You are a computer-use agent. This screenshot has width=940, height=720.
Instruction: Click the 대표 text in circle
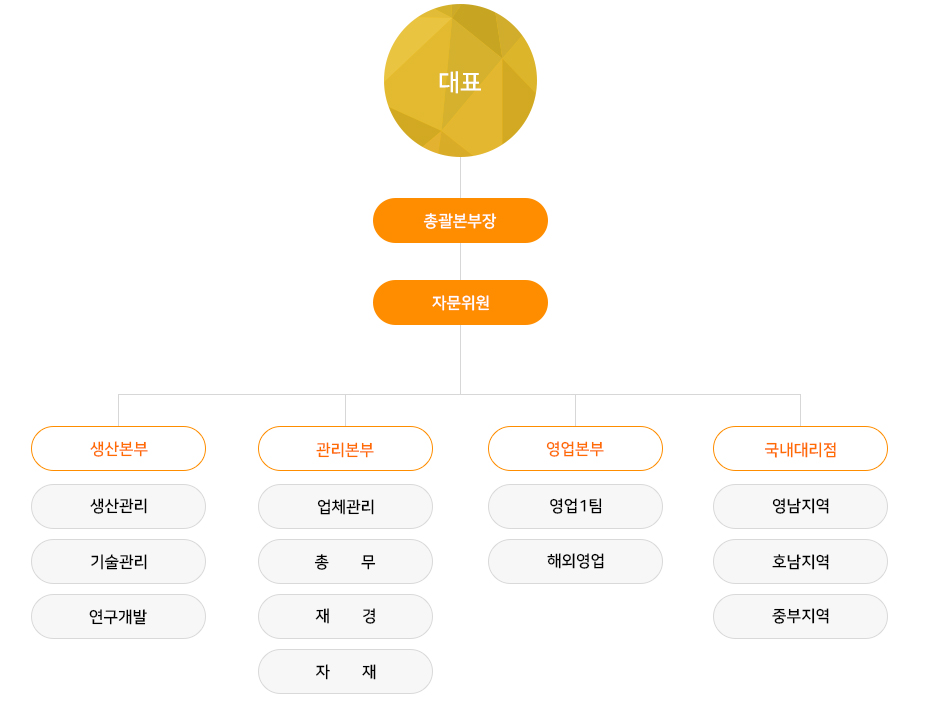(460, 82)
